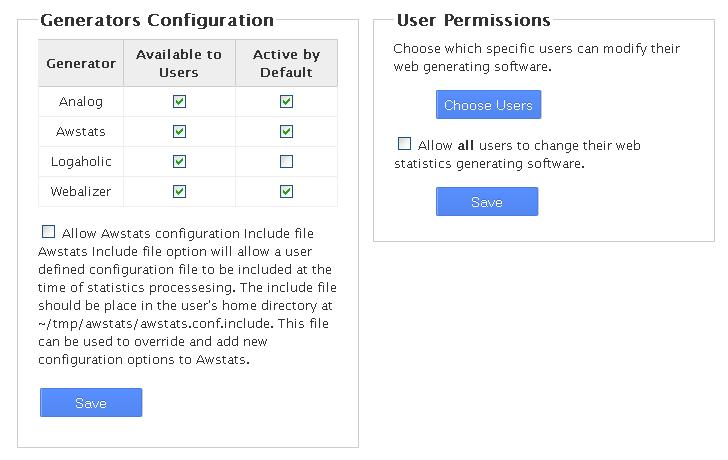728x460 pixels.
Task: Enable Allow Awstats configuration Include file
Action: click(49, 232)
